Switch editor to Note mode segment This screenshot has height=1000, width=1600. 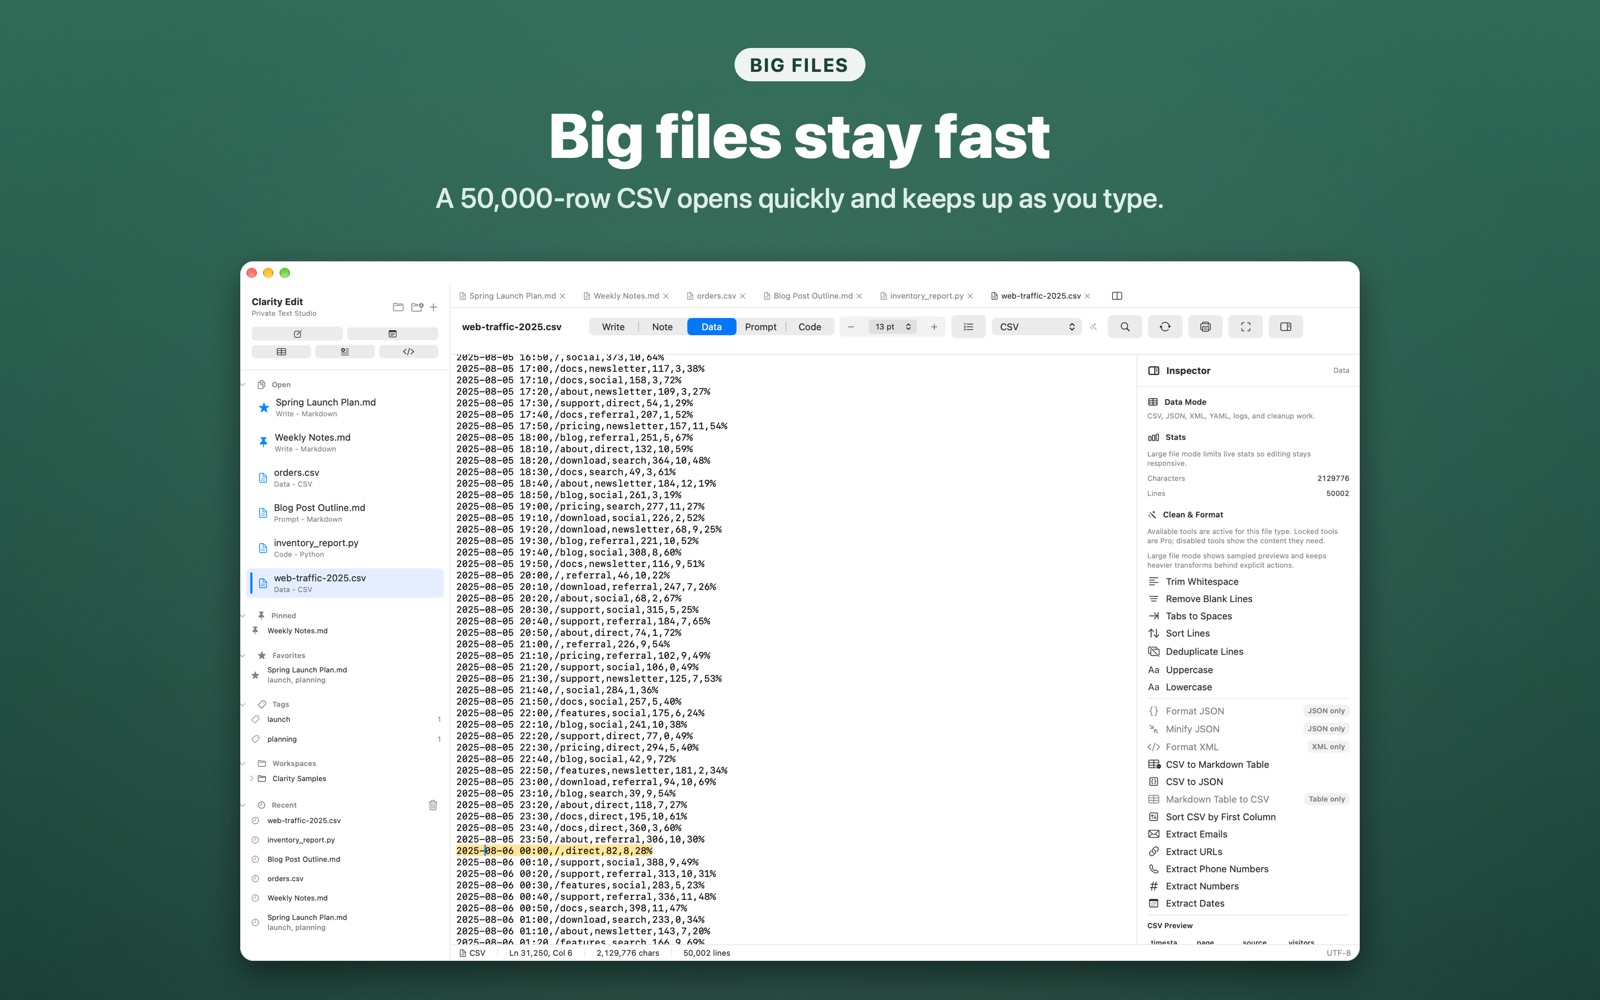click(x=662, y=327)
